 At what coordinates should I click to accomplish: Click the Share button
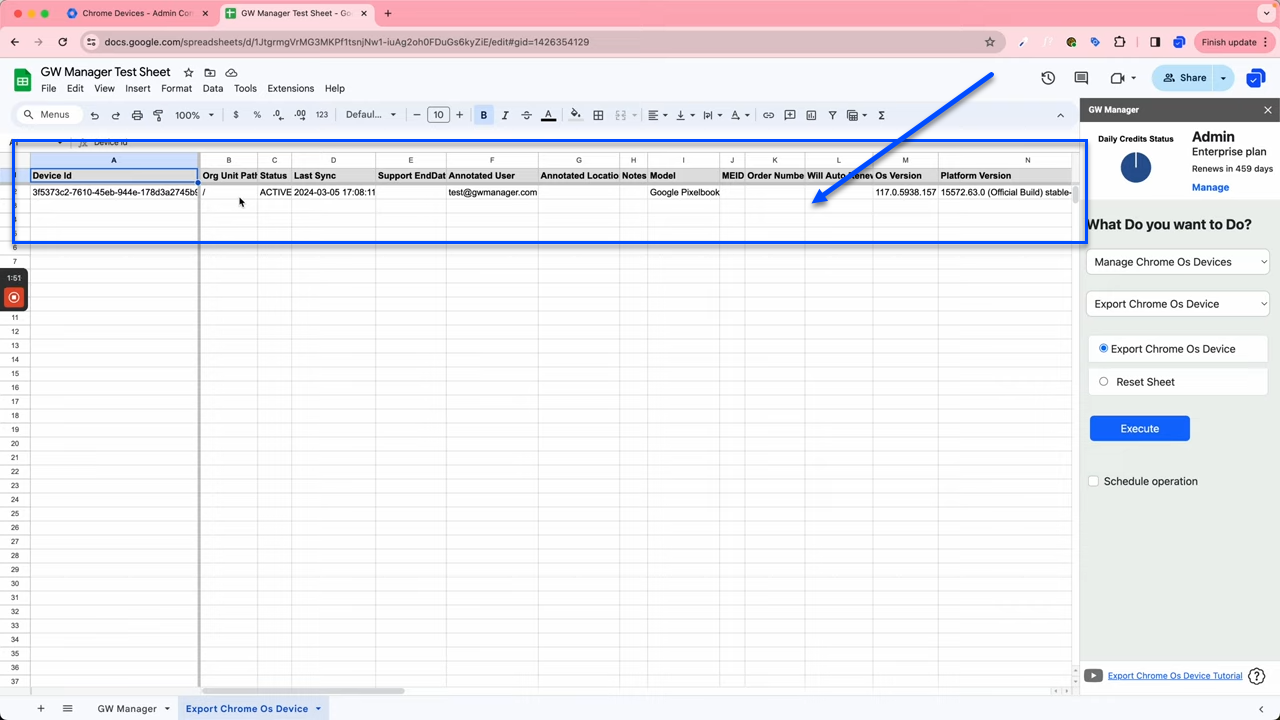pyautogui.click(x=1183, y=78)
